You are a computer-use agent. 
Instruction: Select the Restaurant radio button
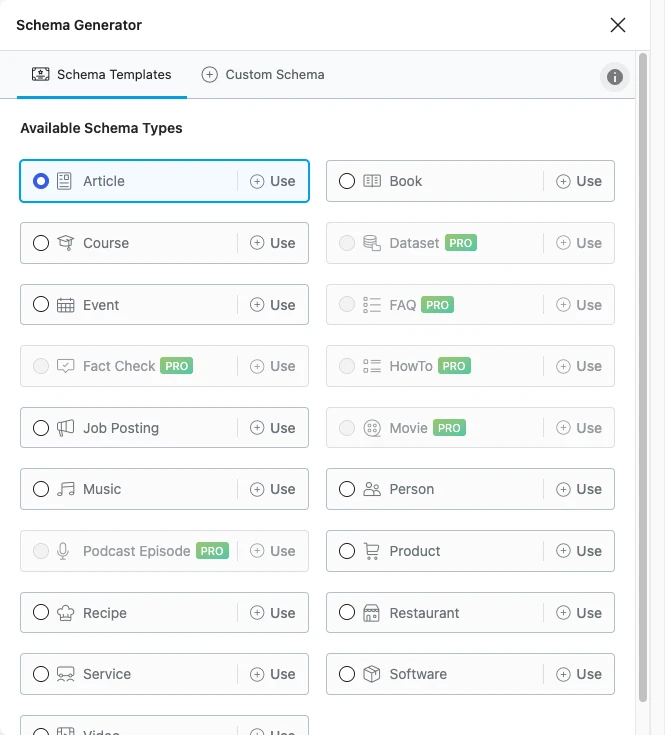pos(347,612)
